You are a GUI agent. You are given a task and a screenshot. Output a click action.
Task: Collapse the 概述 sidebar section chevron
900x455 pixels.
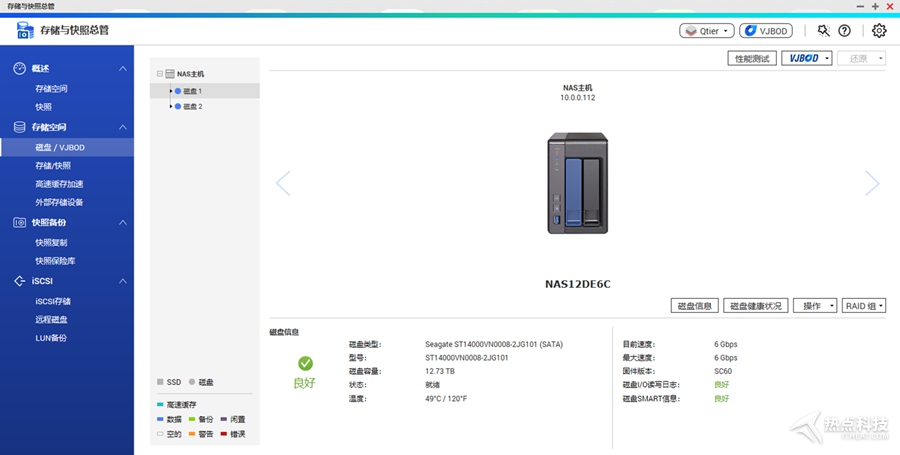tap(123, 69)
